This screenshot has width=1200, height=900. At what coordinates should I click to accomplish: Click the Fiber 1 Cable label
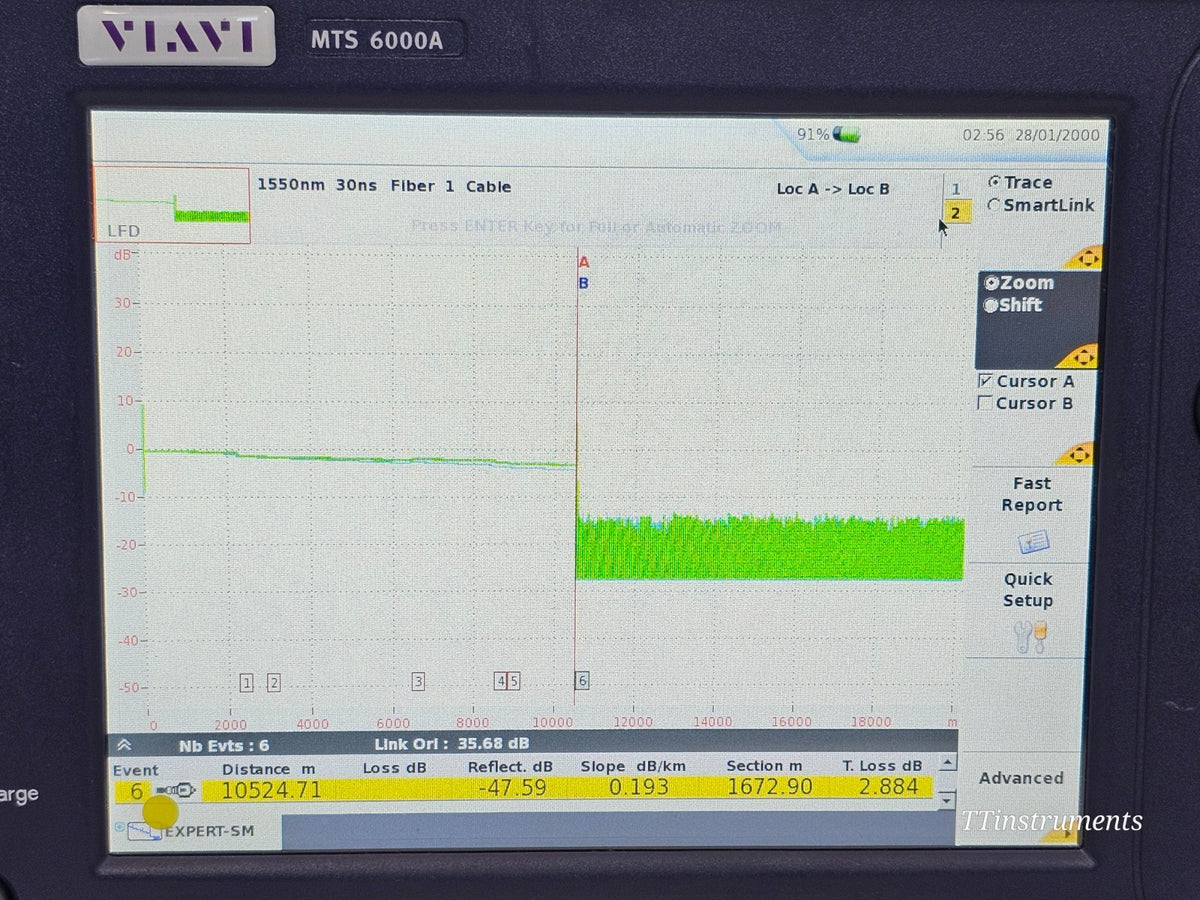(x=450, y=187)
